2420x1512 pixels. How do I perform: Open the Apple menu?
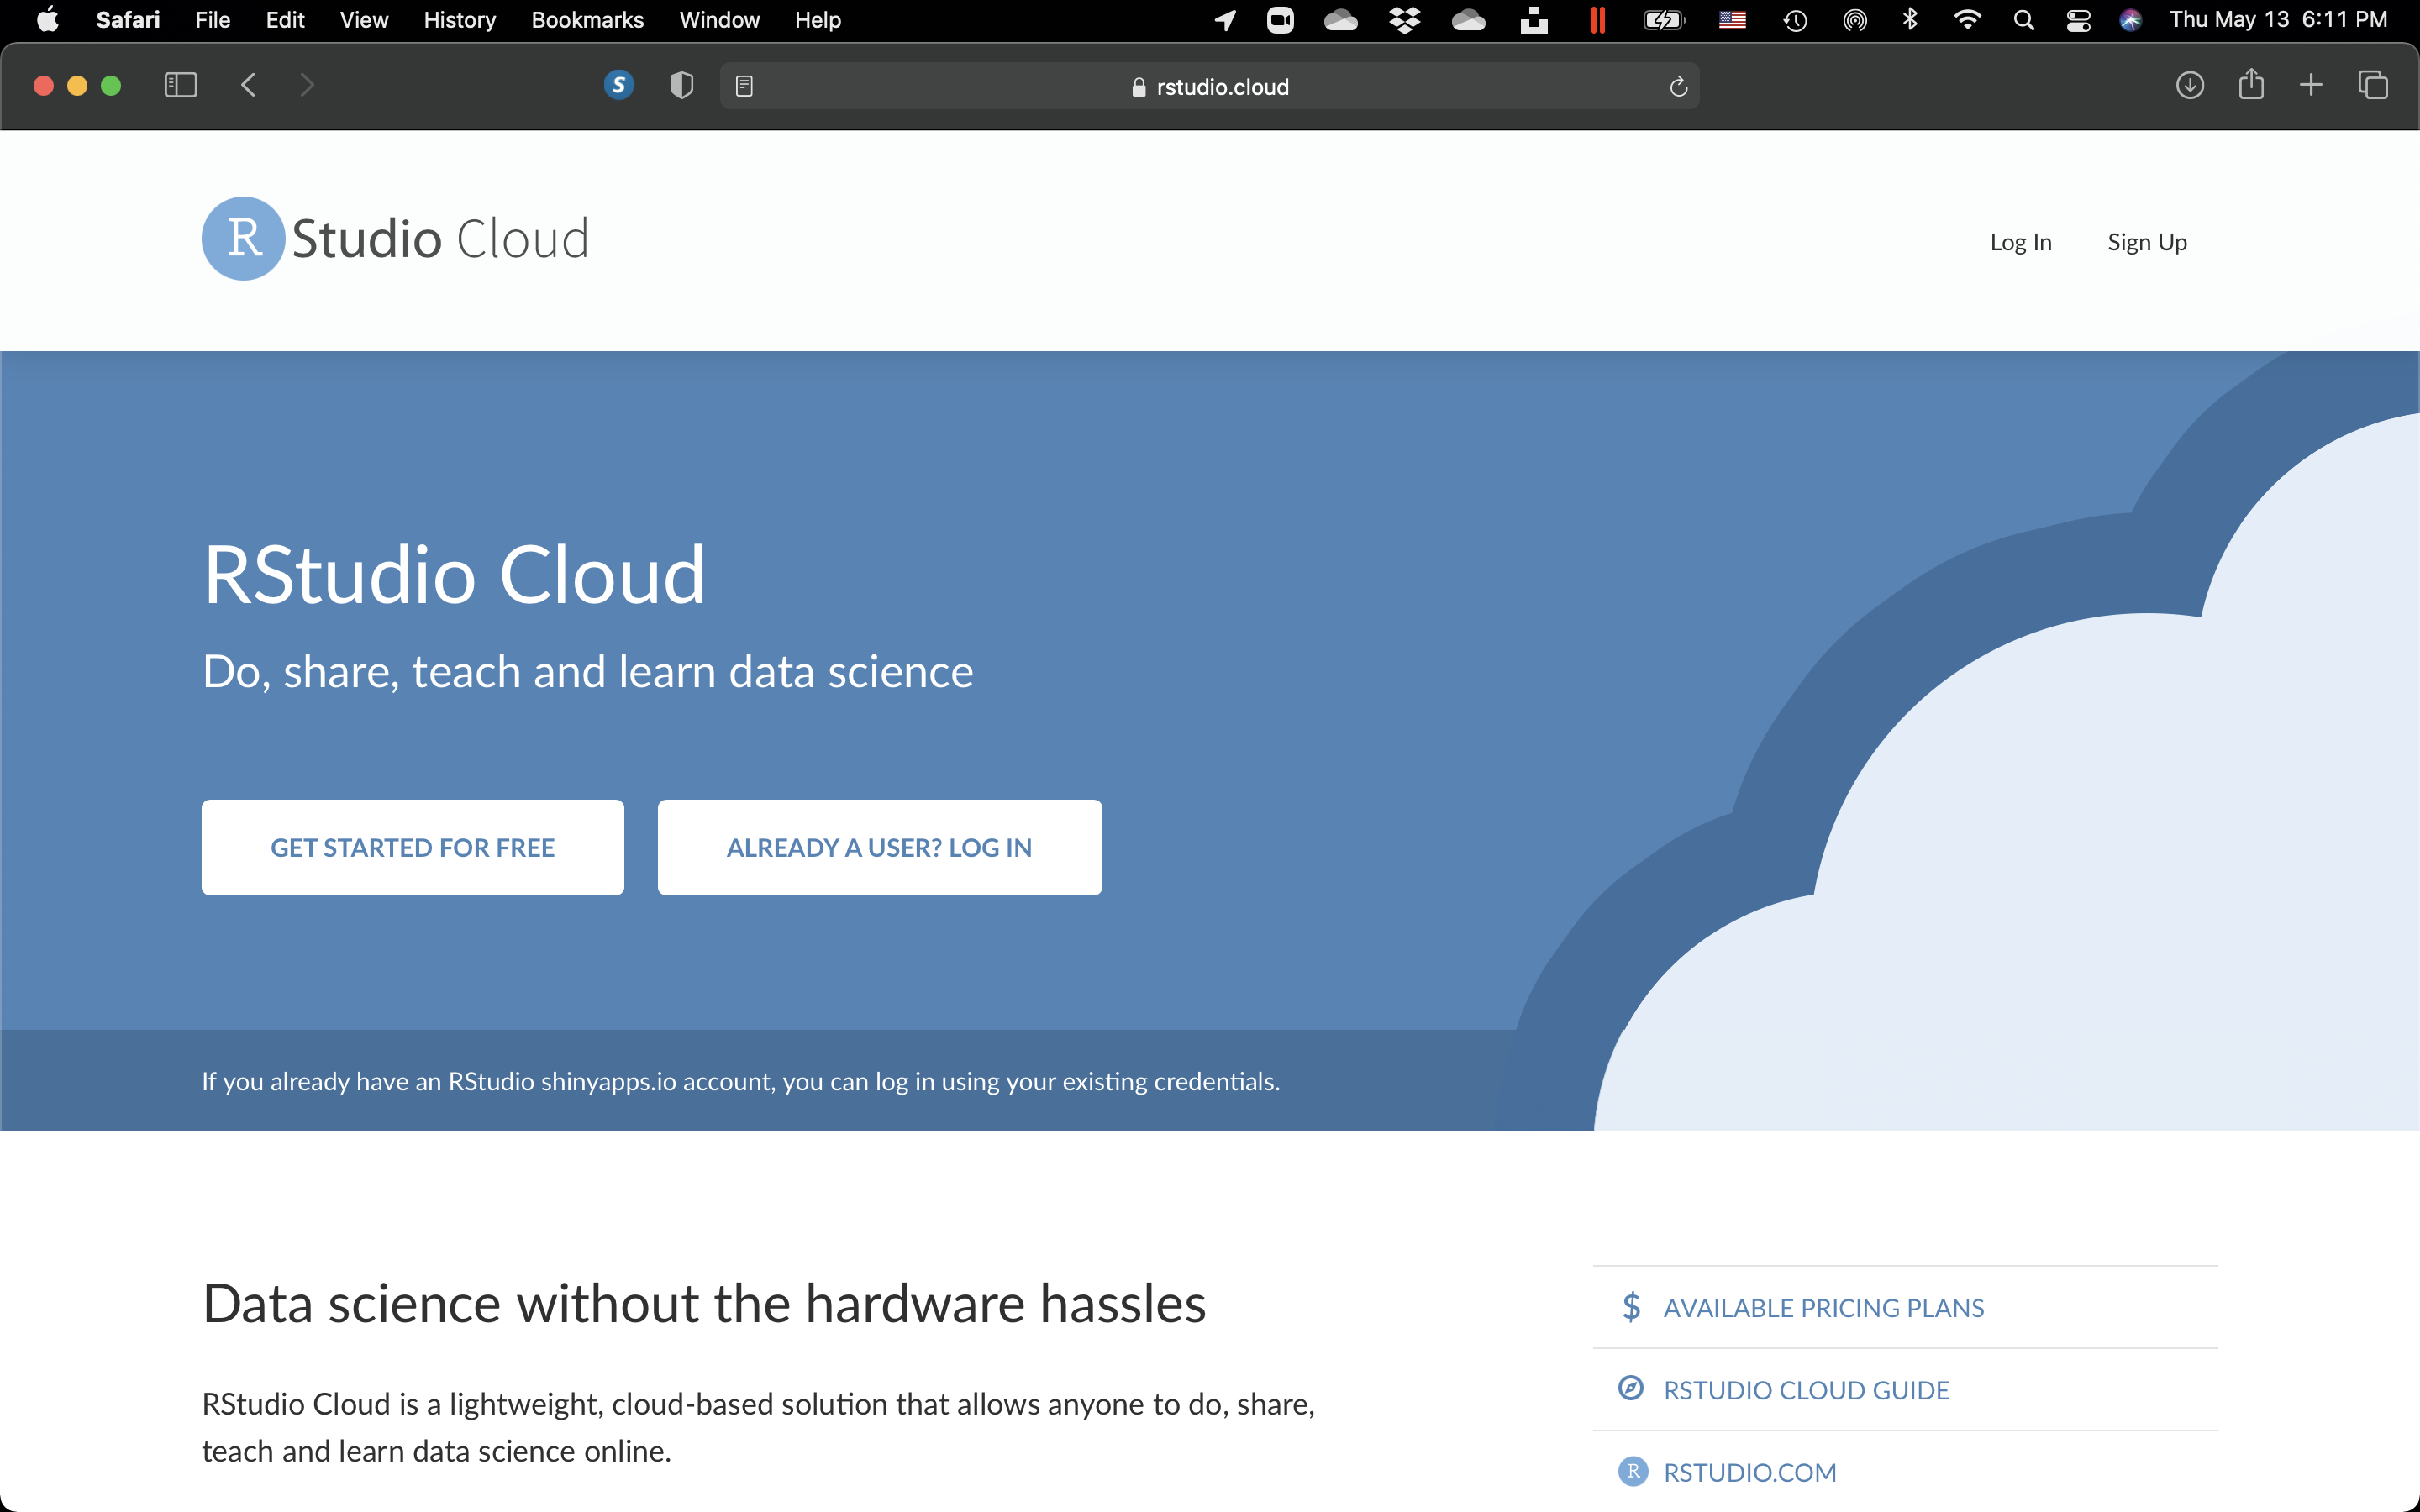click(47, 20)
